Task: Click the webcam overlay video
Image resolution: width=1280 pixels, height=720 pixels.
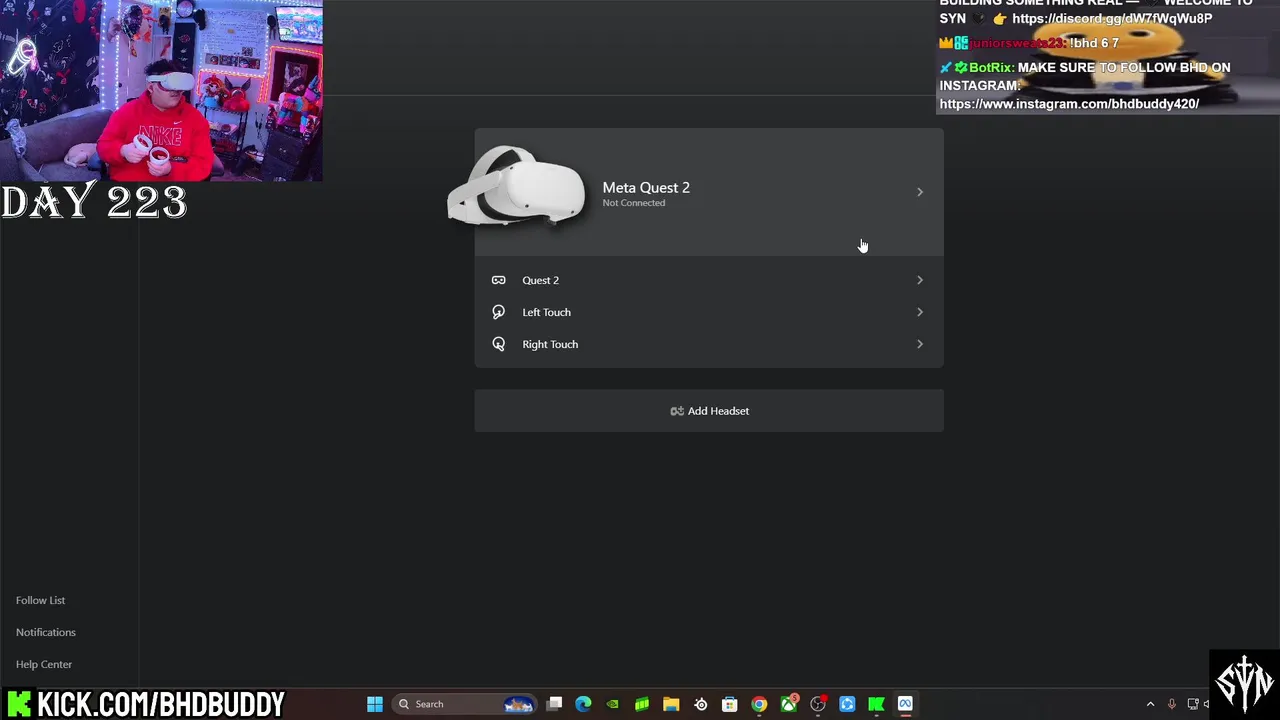Action: click(x=161, y=91)
